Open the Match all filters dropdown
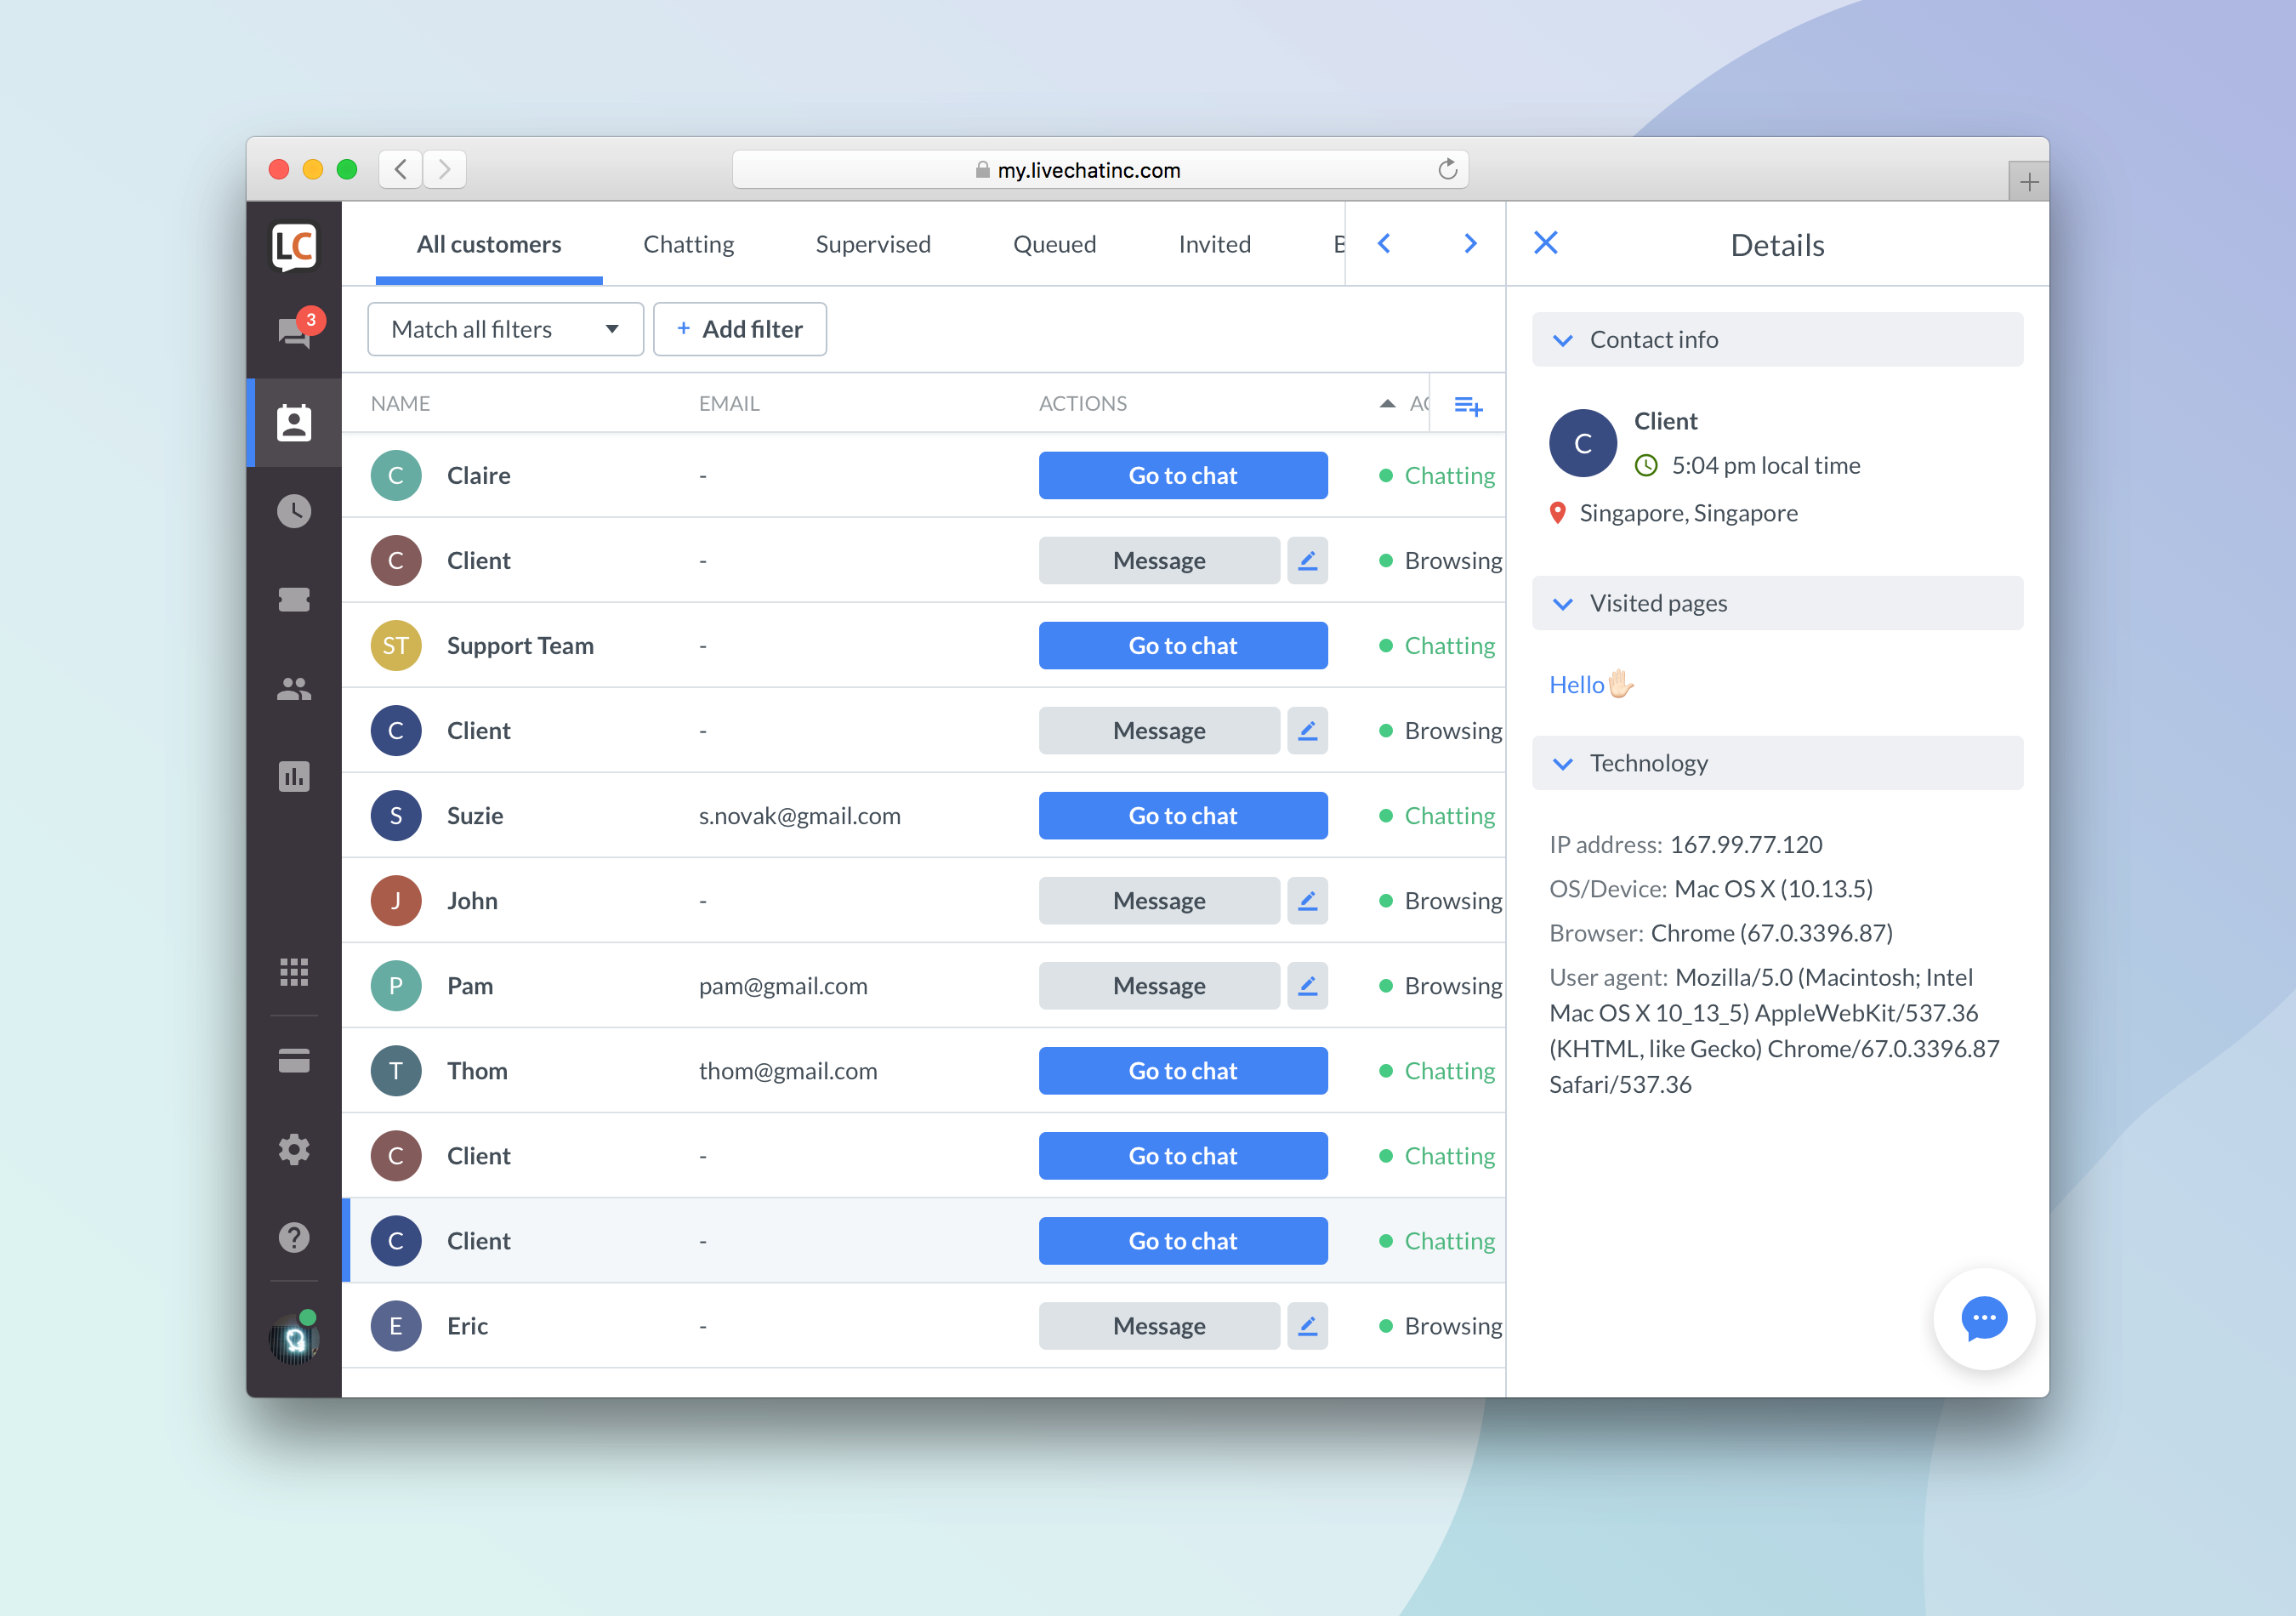The image size is (2296, 1616). (503, 327)
